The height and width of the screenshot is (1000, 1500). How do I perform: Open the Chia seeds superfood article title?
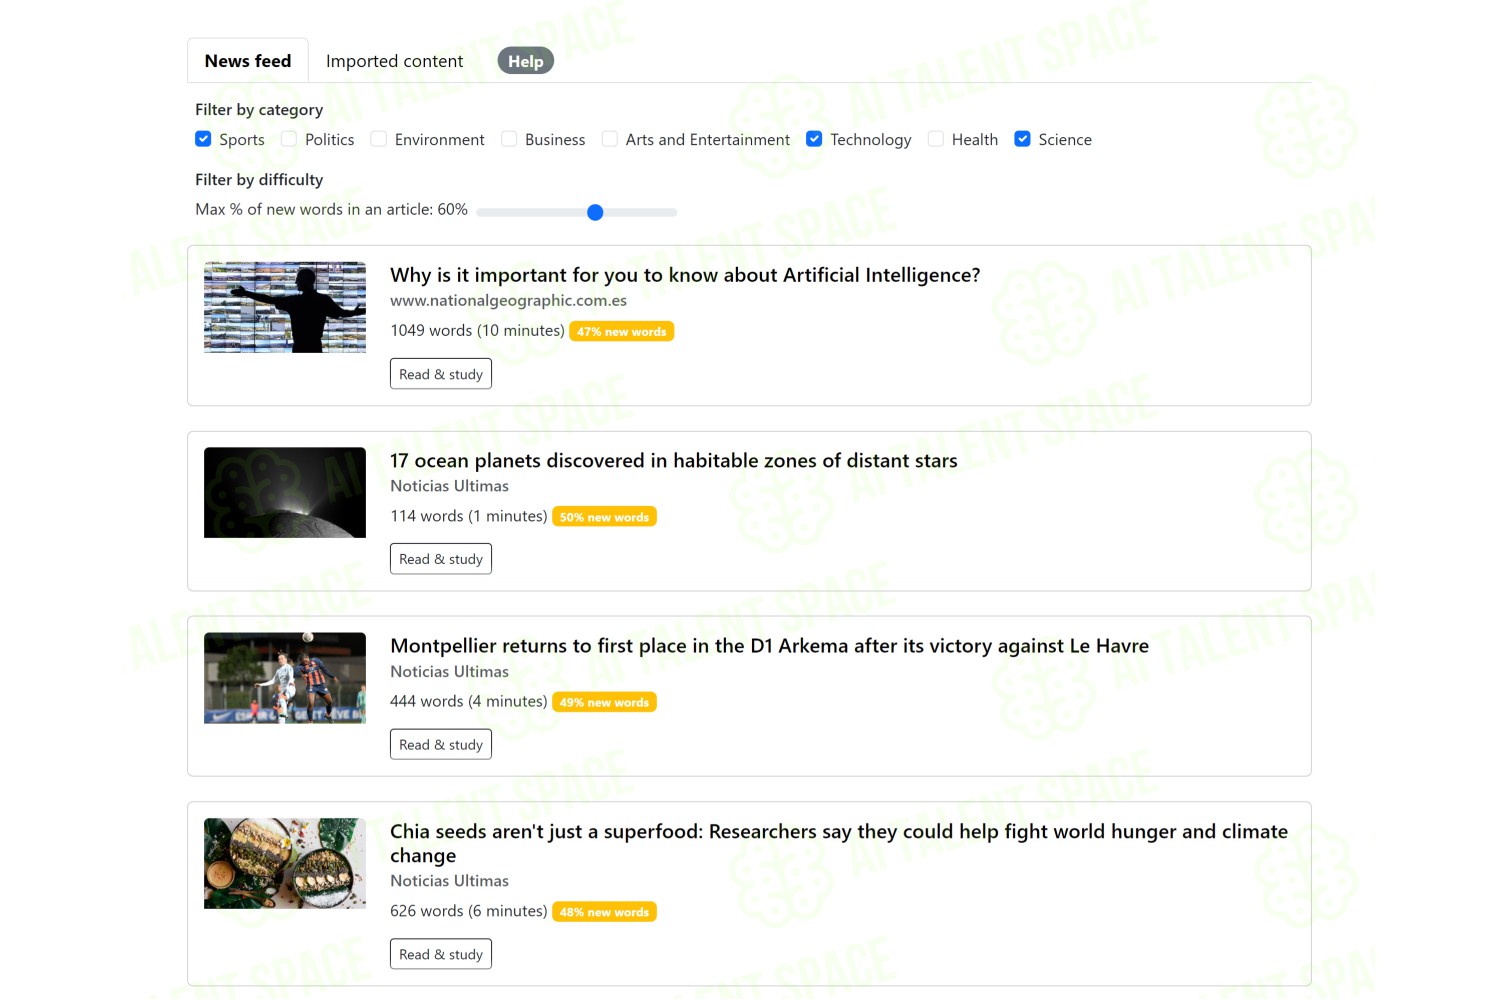pos(839,843)
